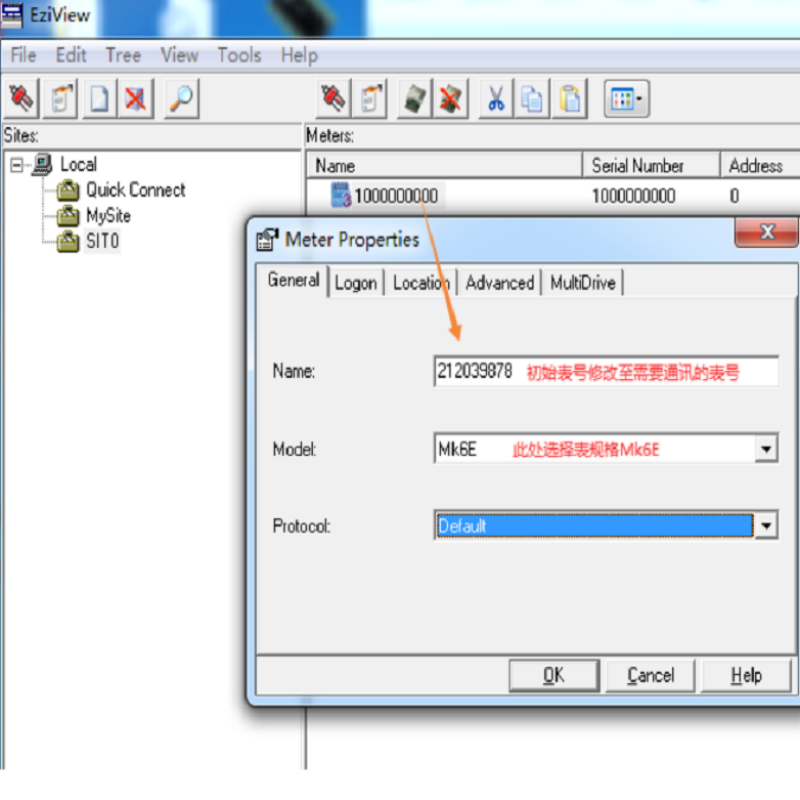Click the Help button in Meter Properties
The width and height of the screenshot is (800, 800).
pos(746,675)
